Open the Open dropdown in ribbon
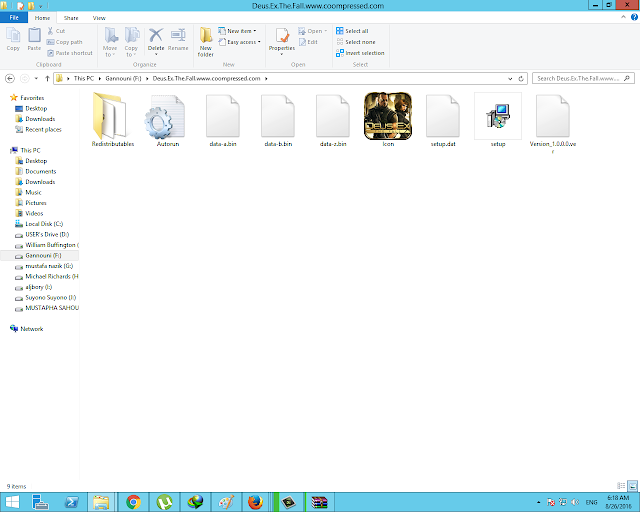 (x=313, y=31)
